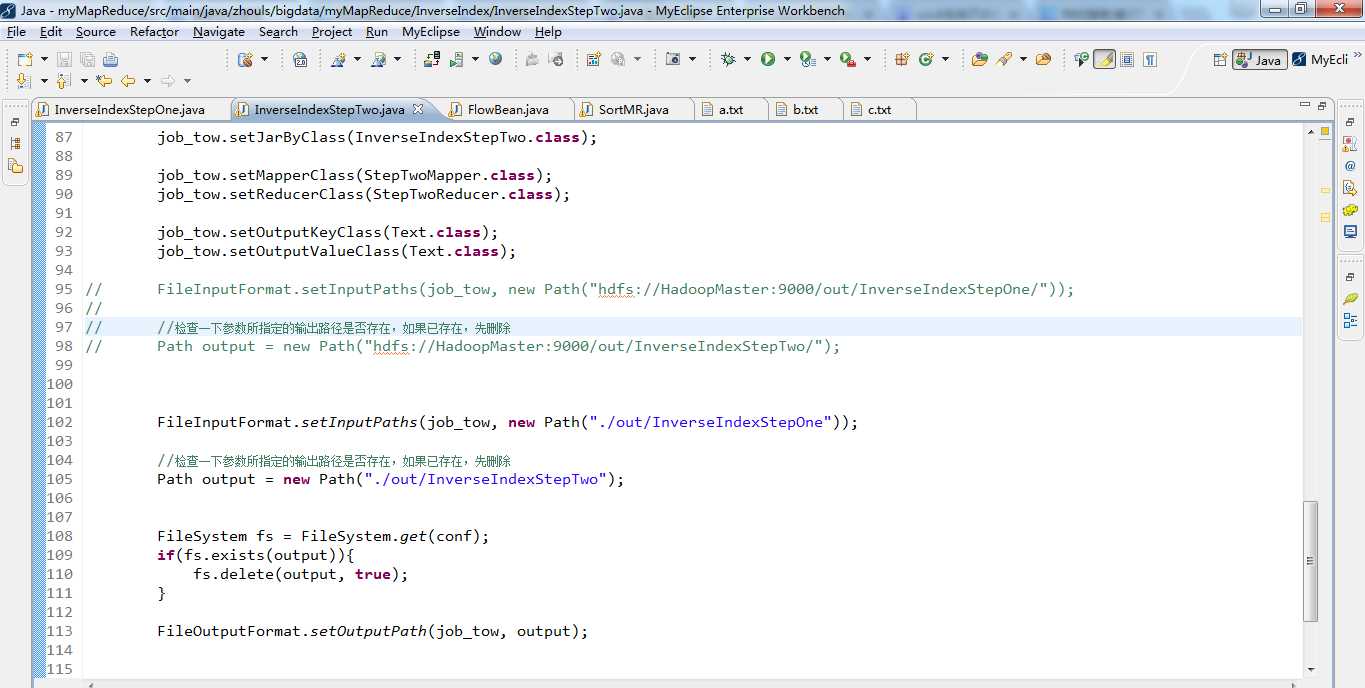Click Previous Annotation up arrow icon

[62, 81]
